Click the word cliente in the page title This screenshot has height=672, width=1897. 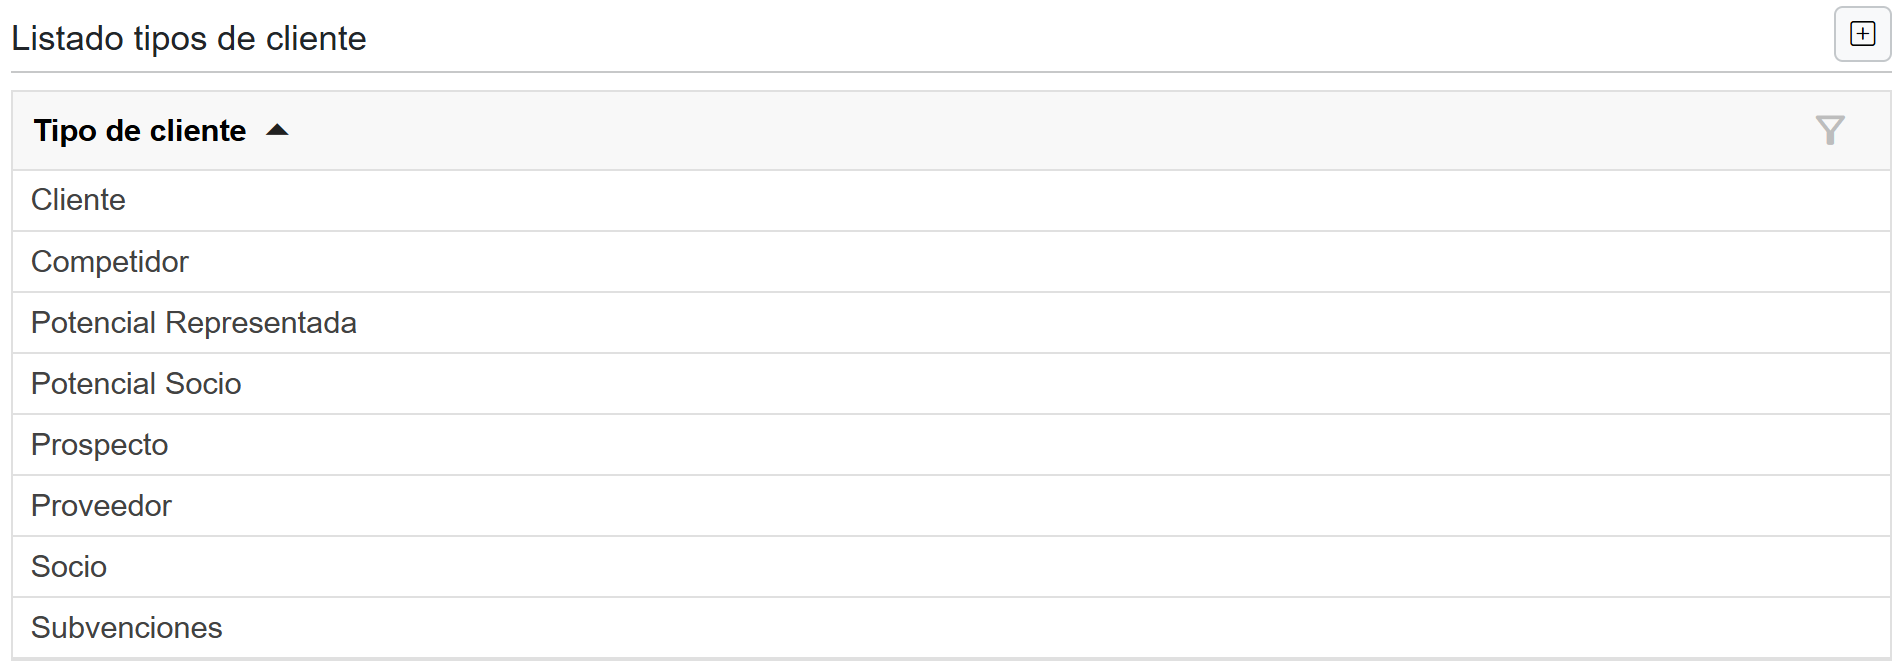coord(316,38)
